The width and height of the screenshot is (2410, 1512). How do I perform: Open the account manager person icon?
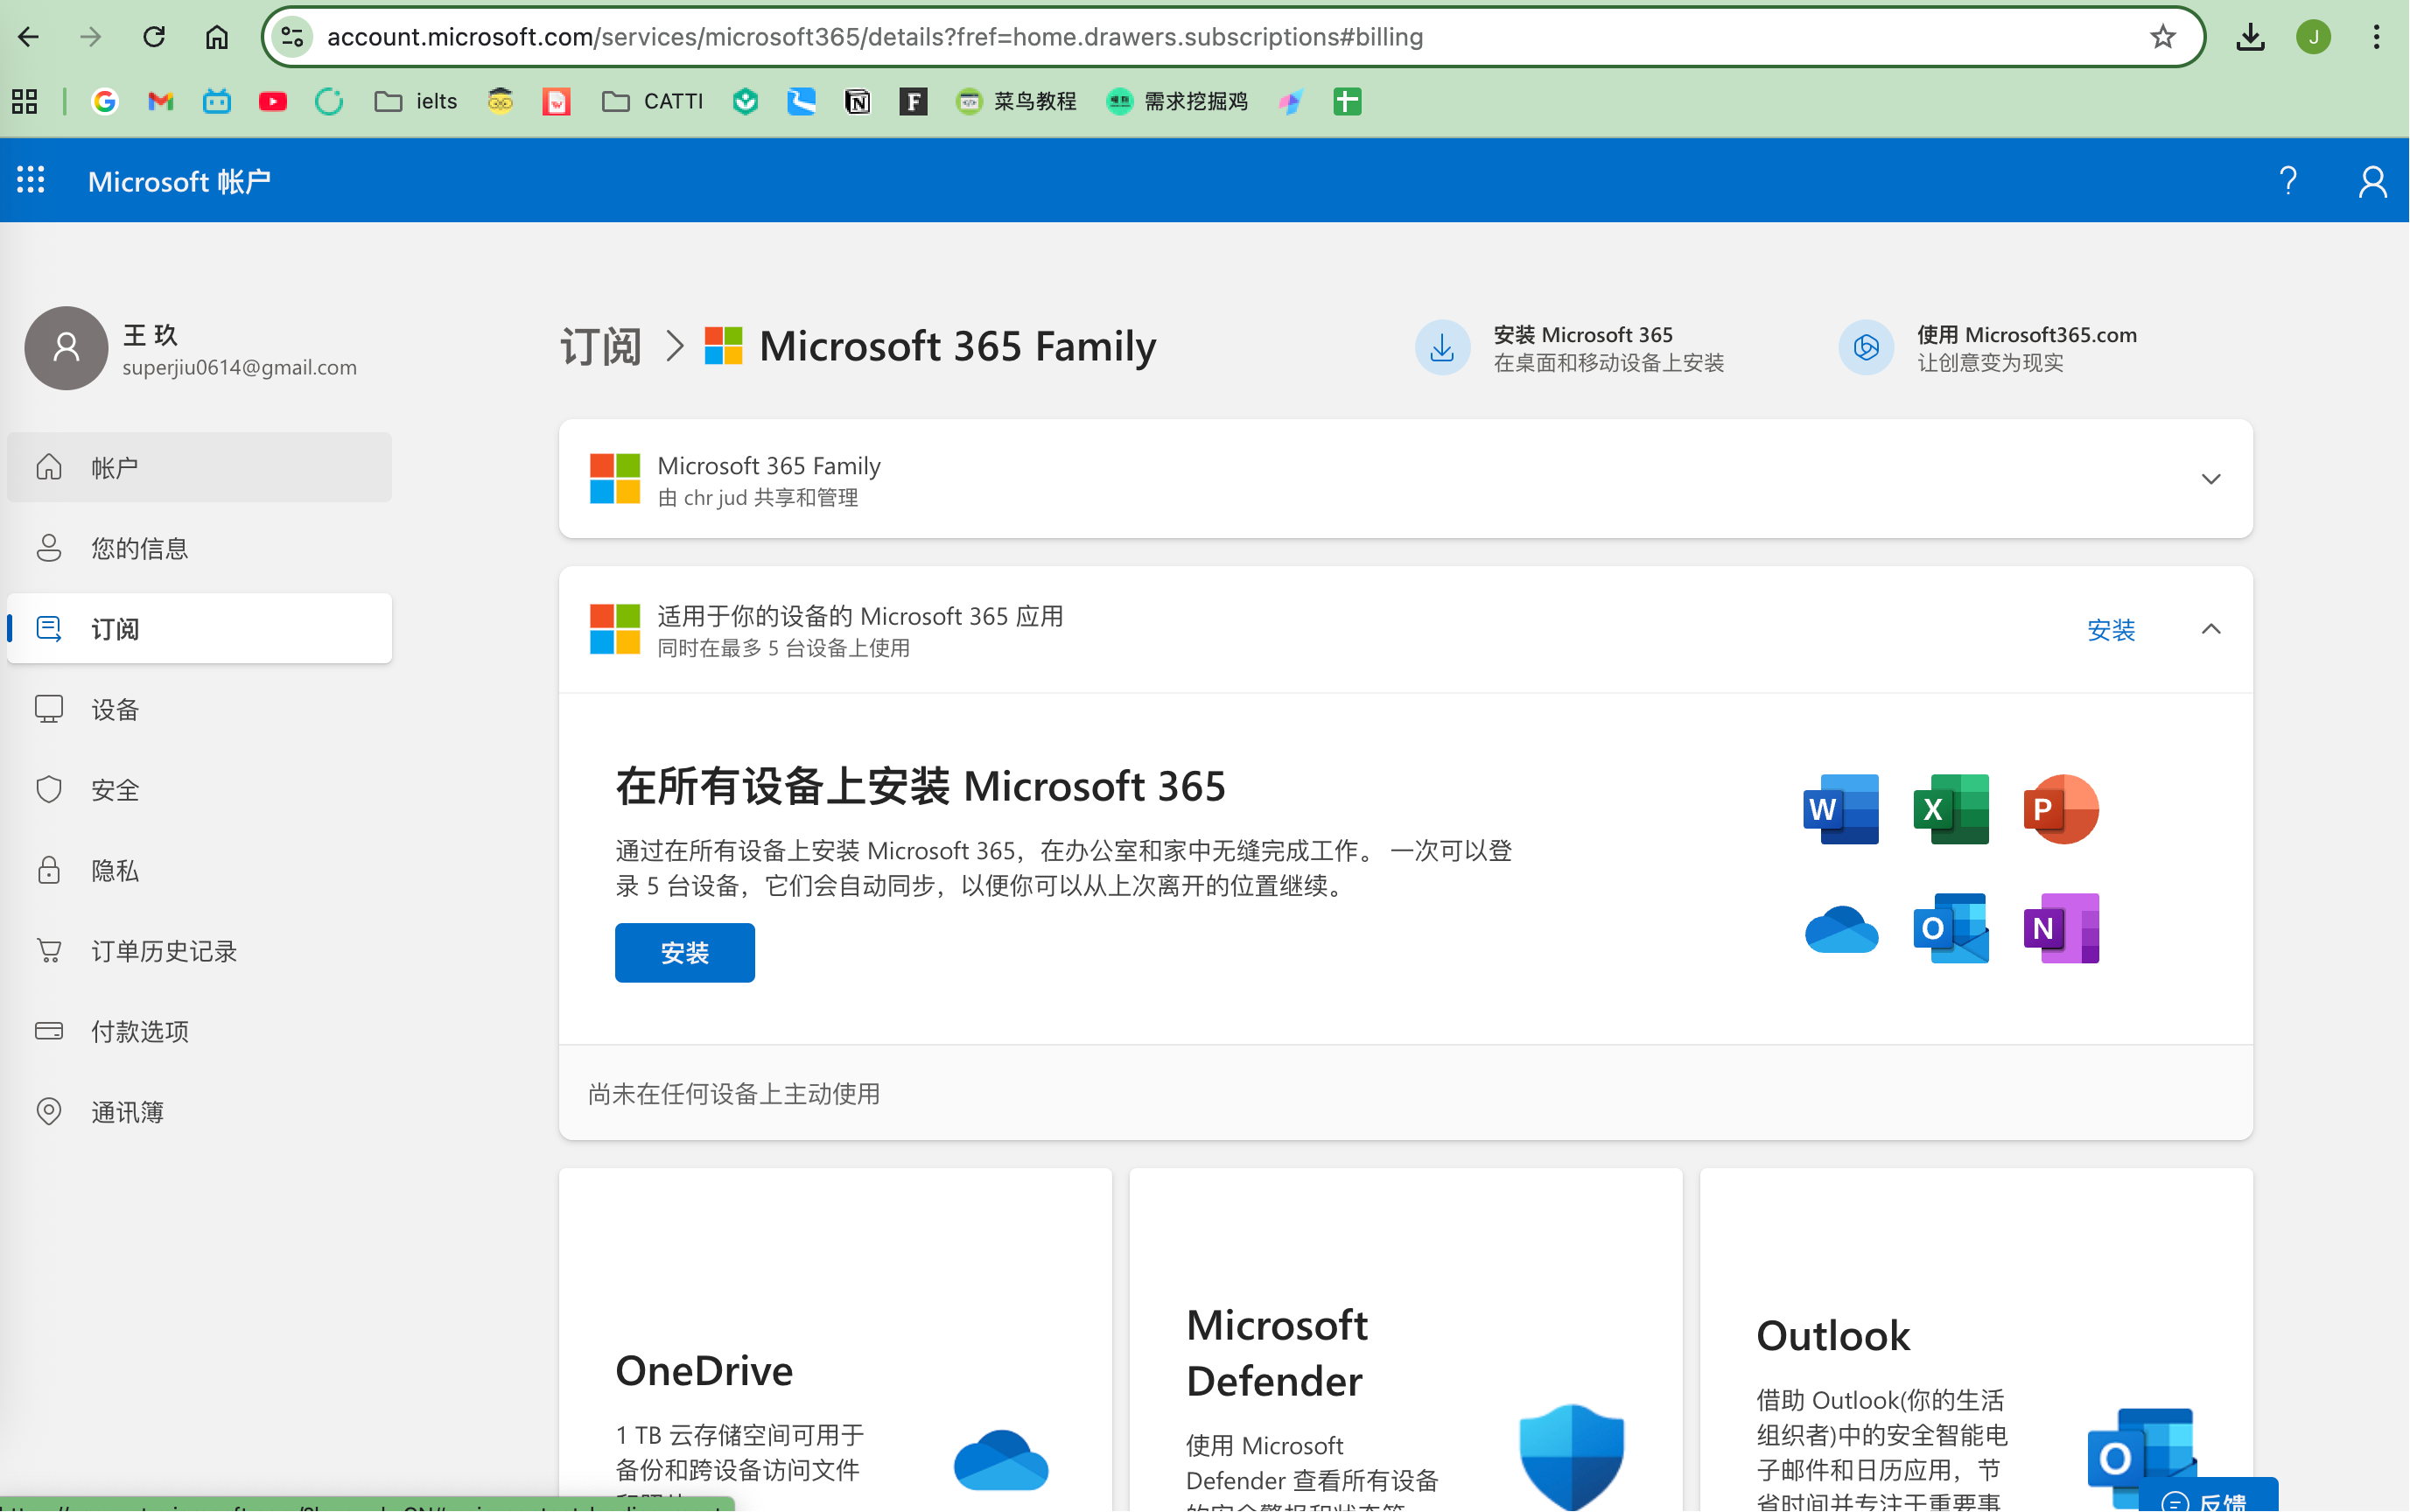[x=2373, y=181]
